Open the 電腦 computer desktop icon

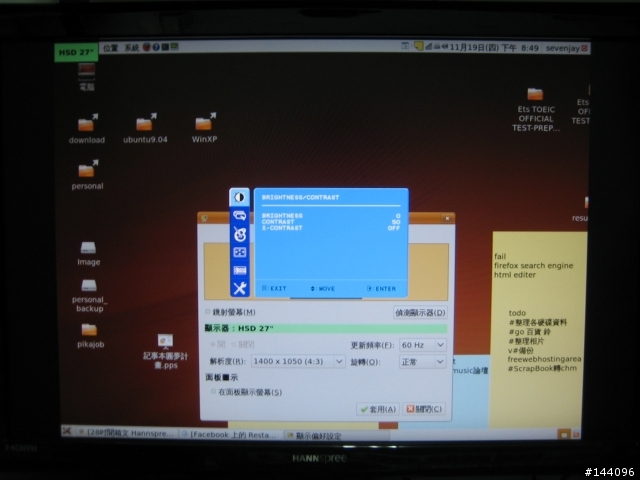coord(87,77)
